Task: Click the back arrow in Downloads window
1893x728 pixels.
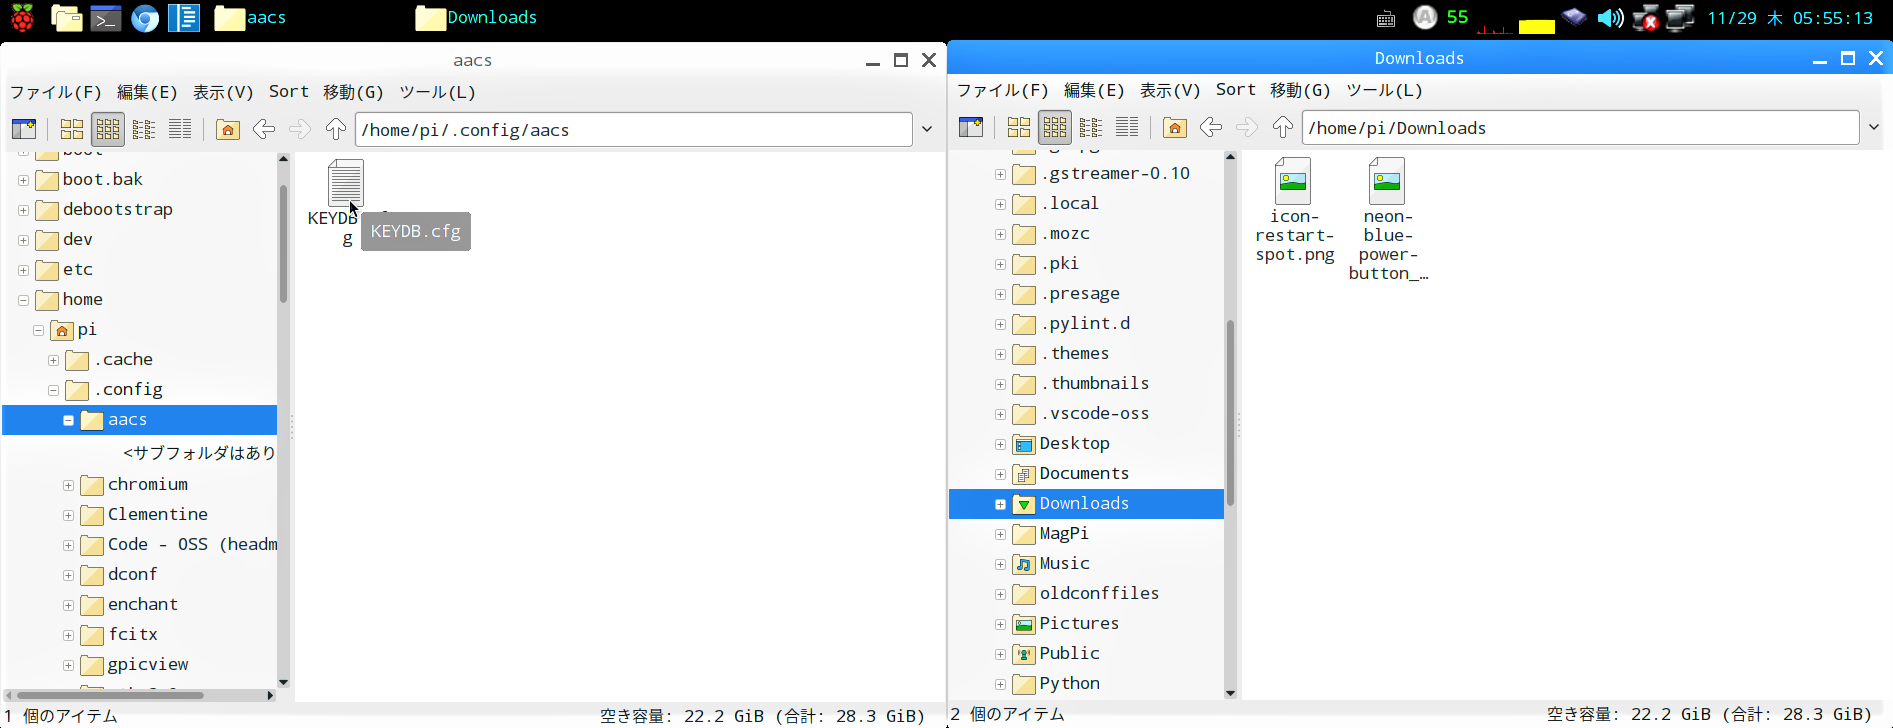Action: (x=1211, y=127)
